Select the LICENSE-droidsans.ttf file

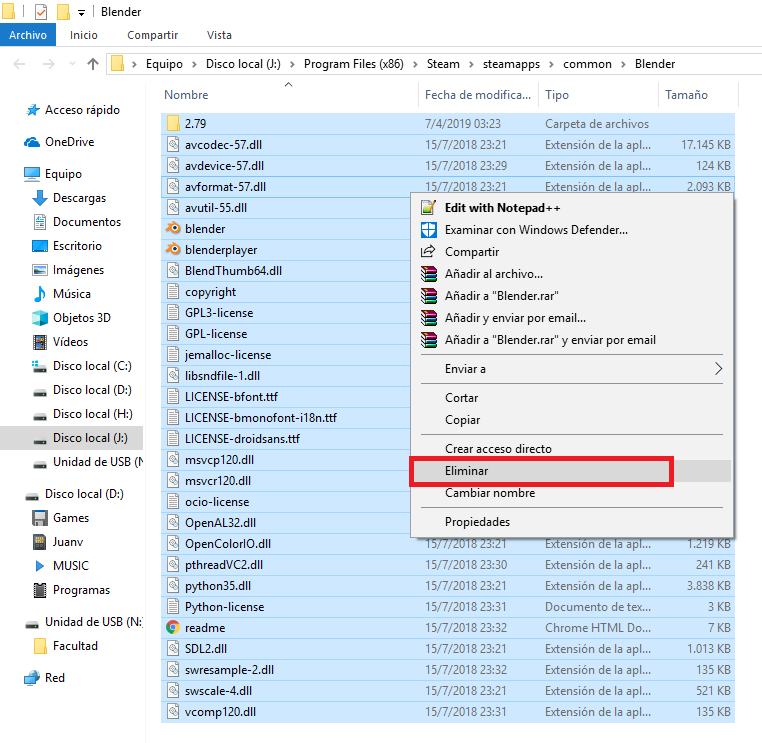(286, 439)
